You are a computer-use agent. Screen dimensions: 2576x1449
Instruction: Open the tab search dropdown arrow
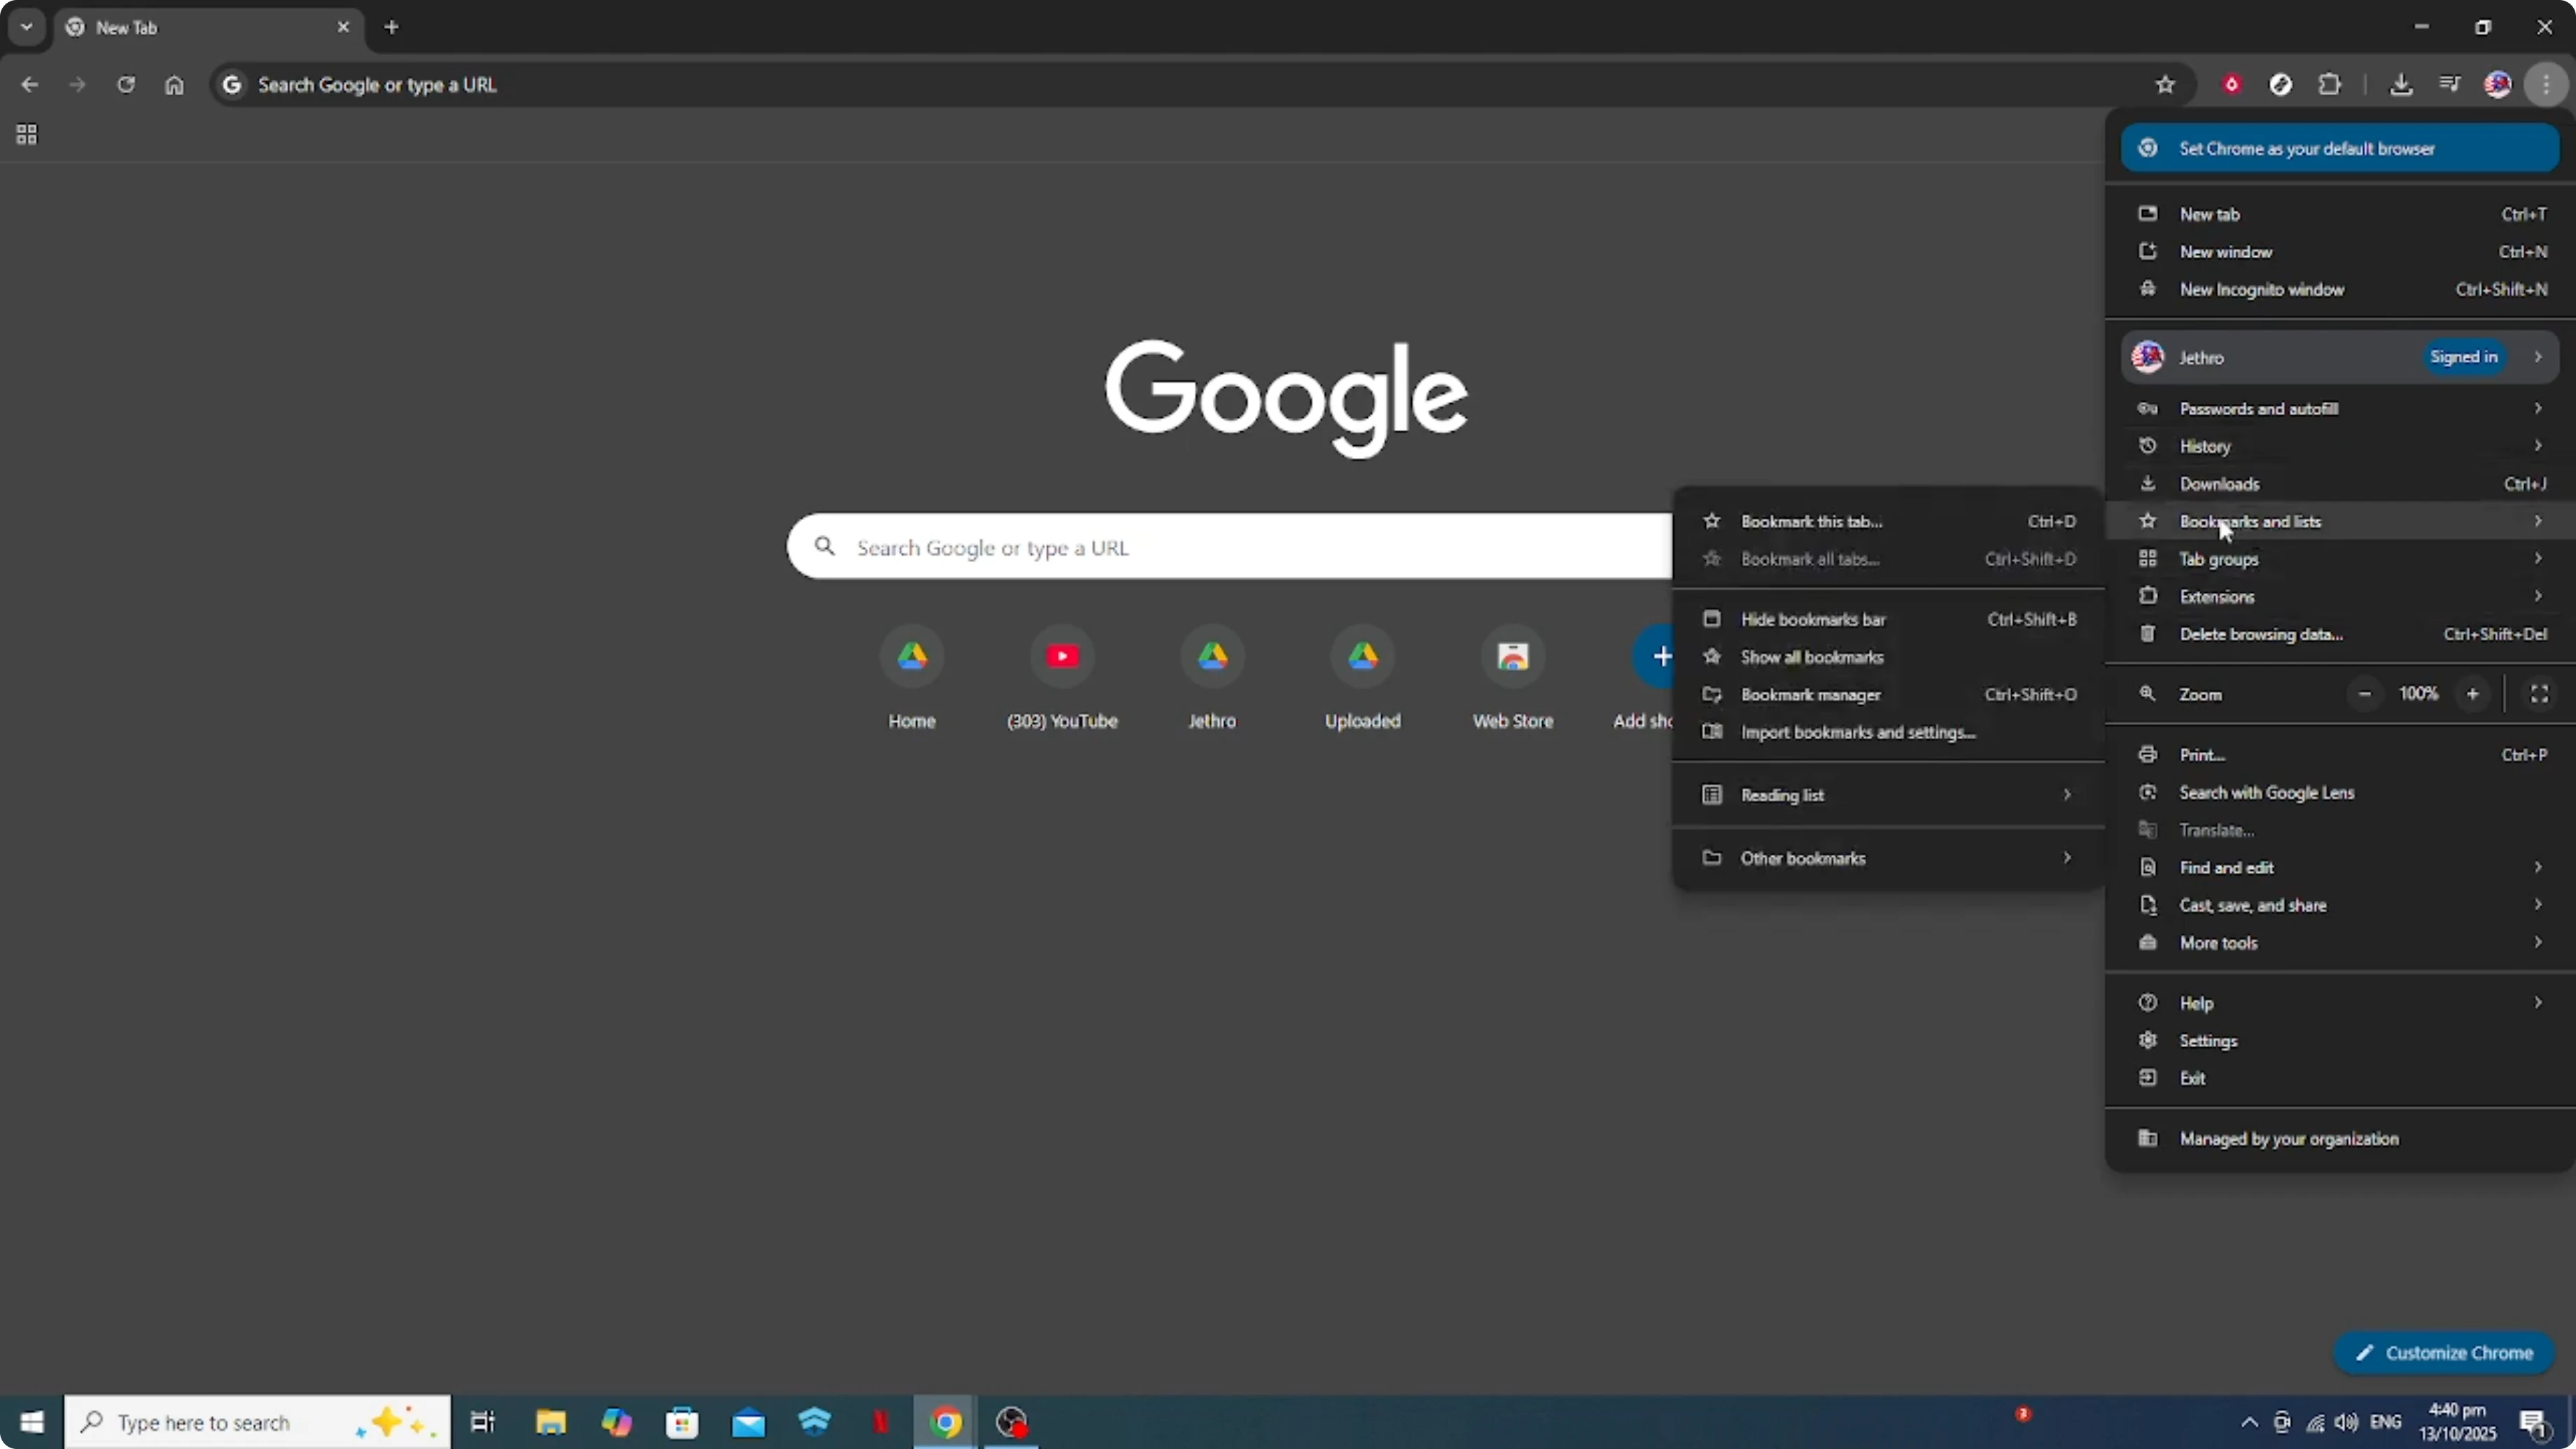click(27, 27)
